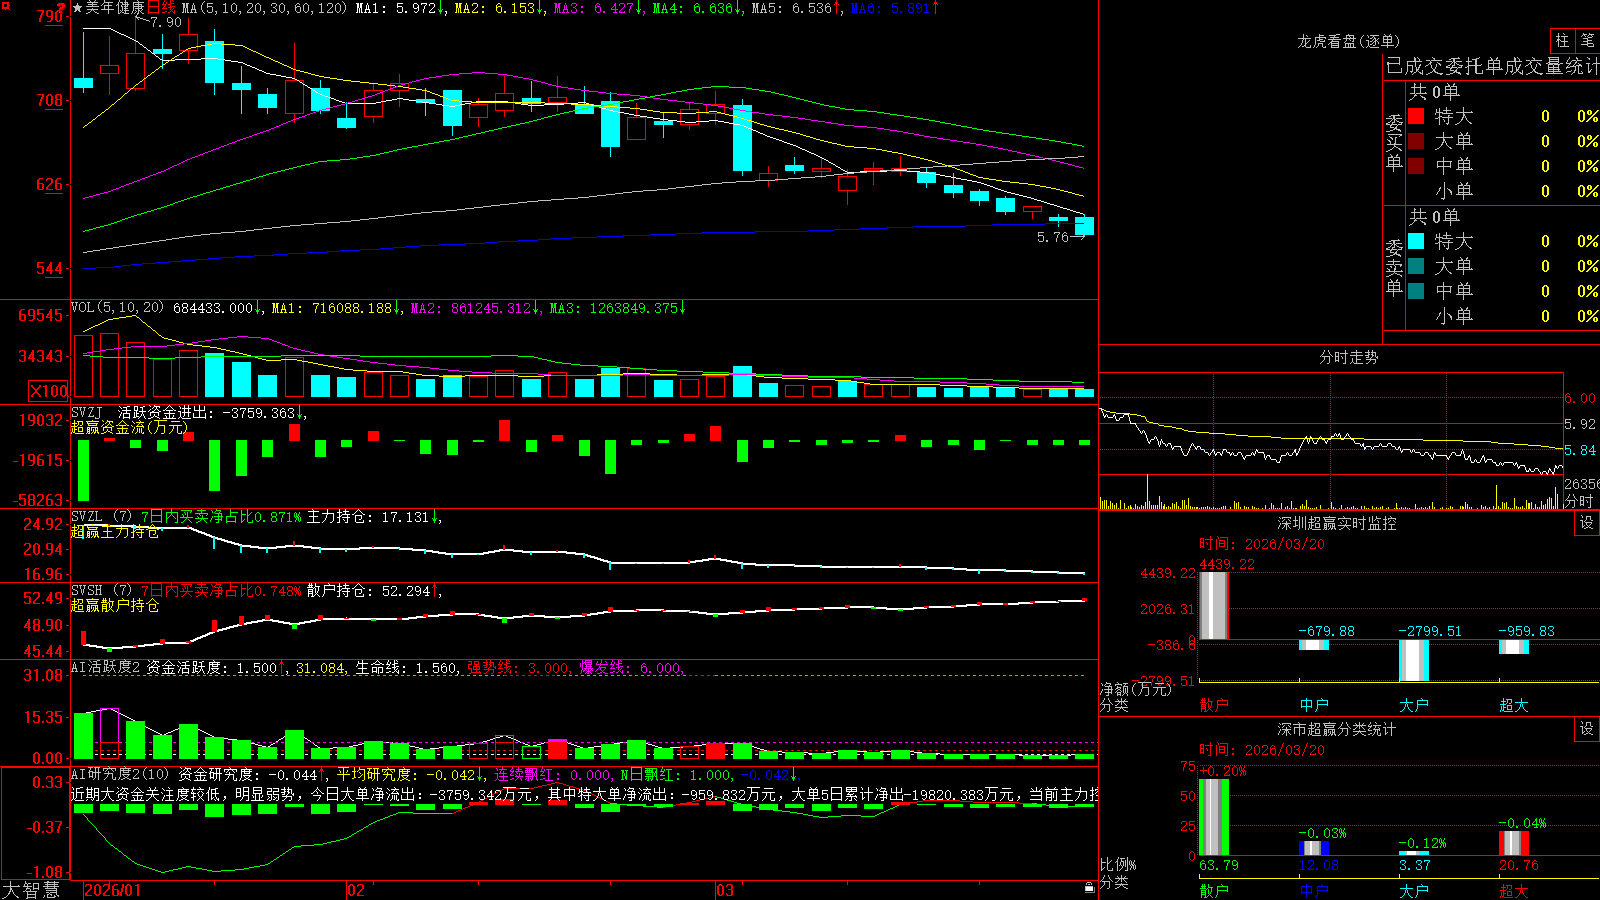The height and width of the screenshot is (900, 1600).
Task: Open the MA(5,10,20,30,60,120) indicator parameters
Action: 264,8
